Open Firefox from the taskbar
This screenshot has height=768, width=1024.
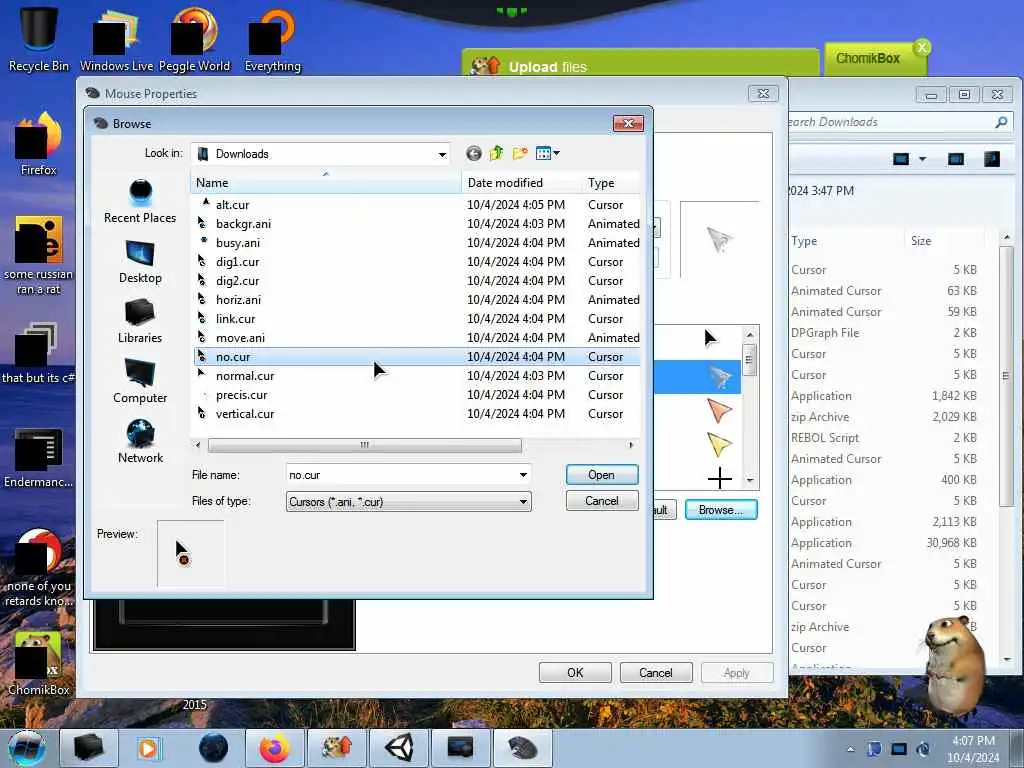pyautogui.click(x=275, y=748)
